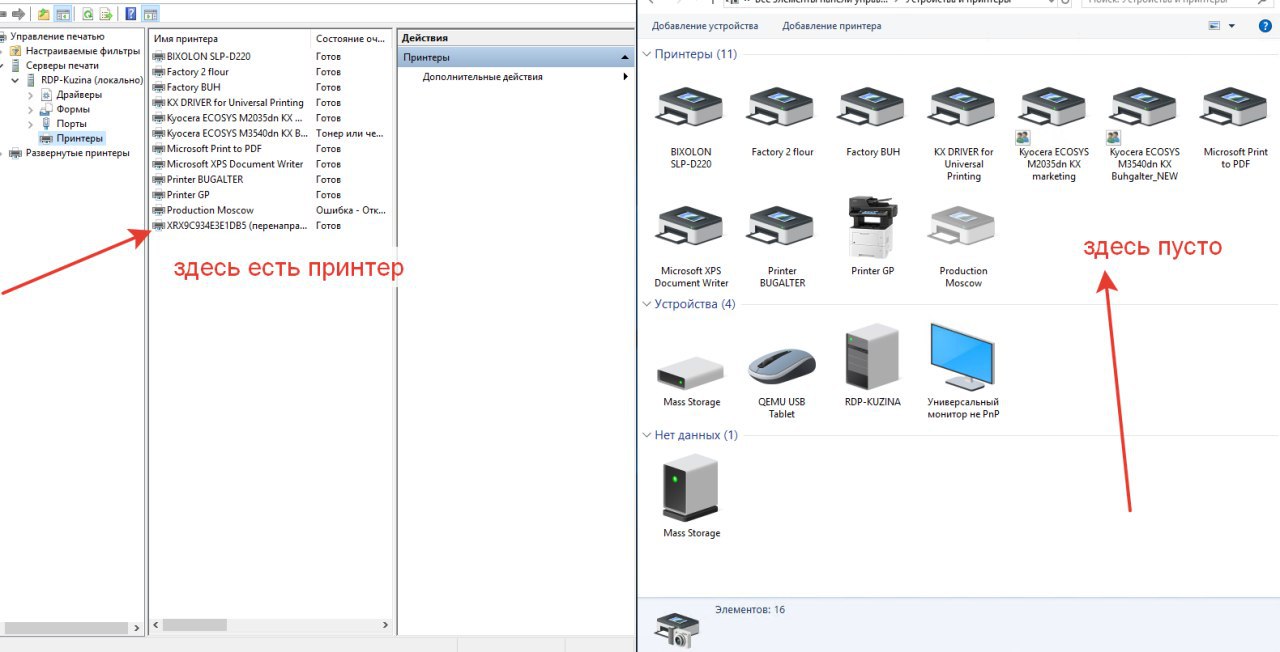Select Production Moscow row in printer list
This screenshot has height=652, width=1280.
click(x=270, y=210)
